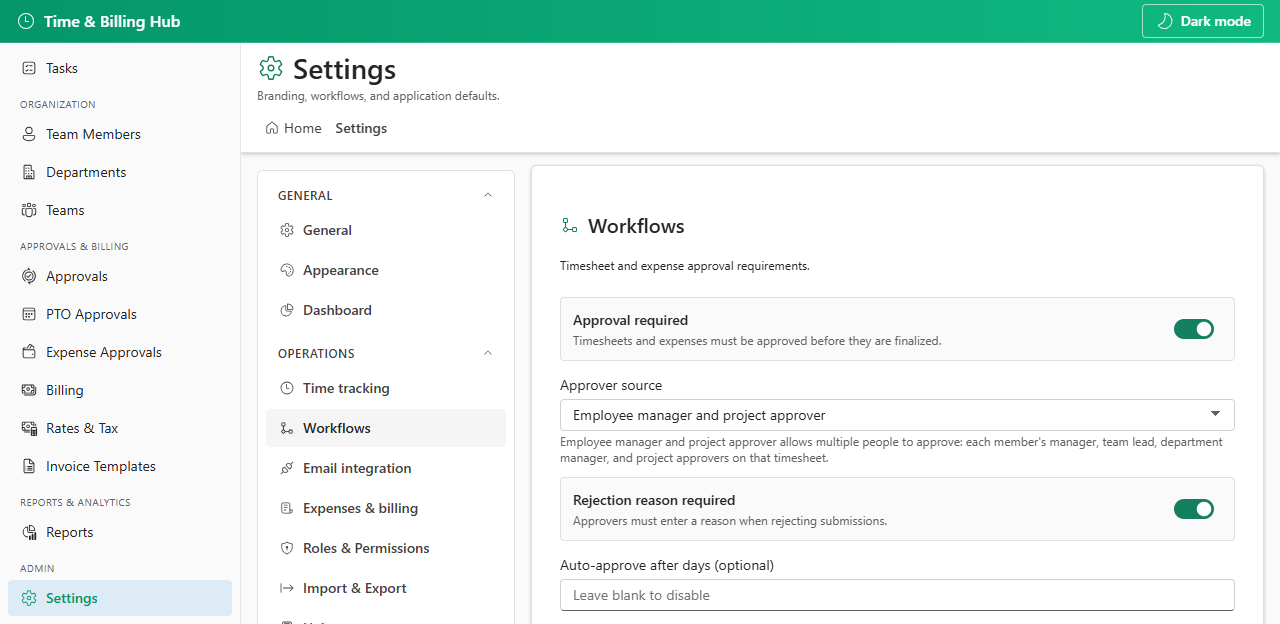
Task: Select the Expenses & billing settings item
Action: [386, 508]
